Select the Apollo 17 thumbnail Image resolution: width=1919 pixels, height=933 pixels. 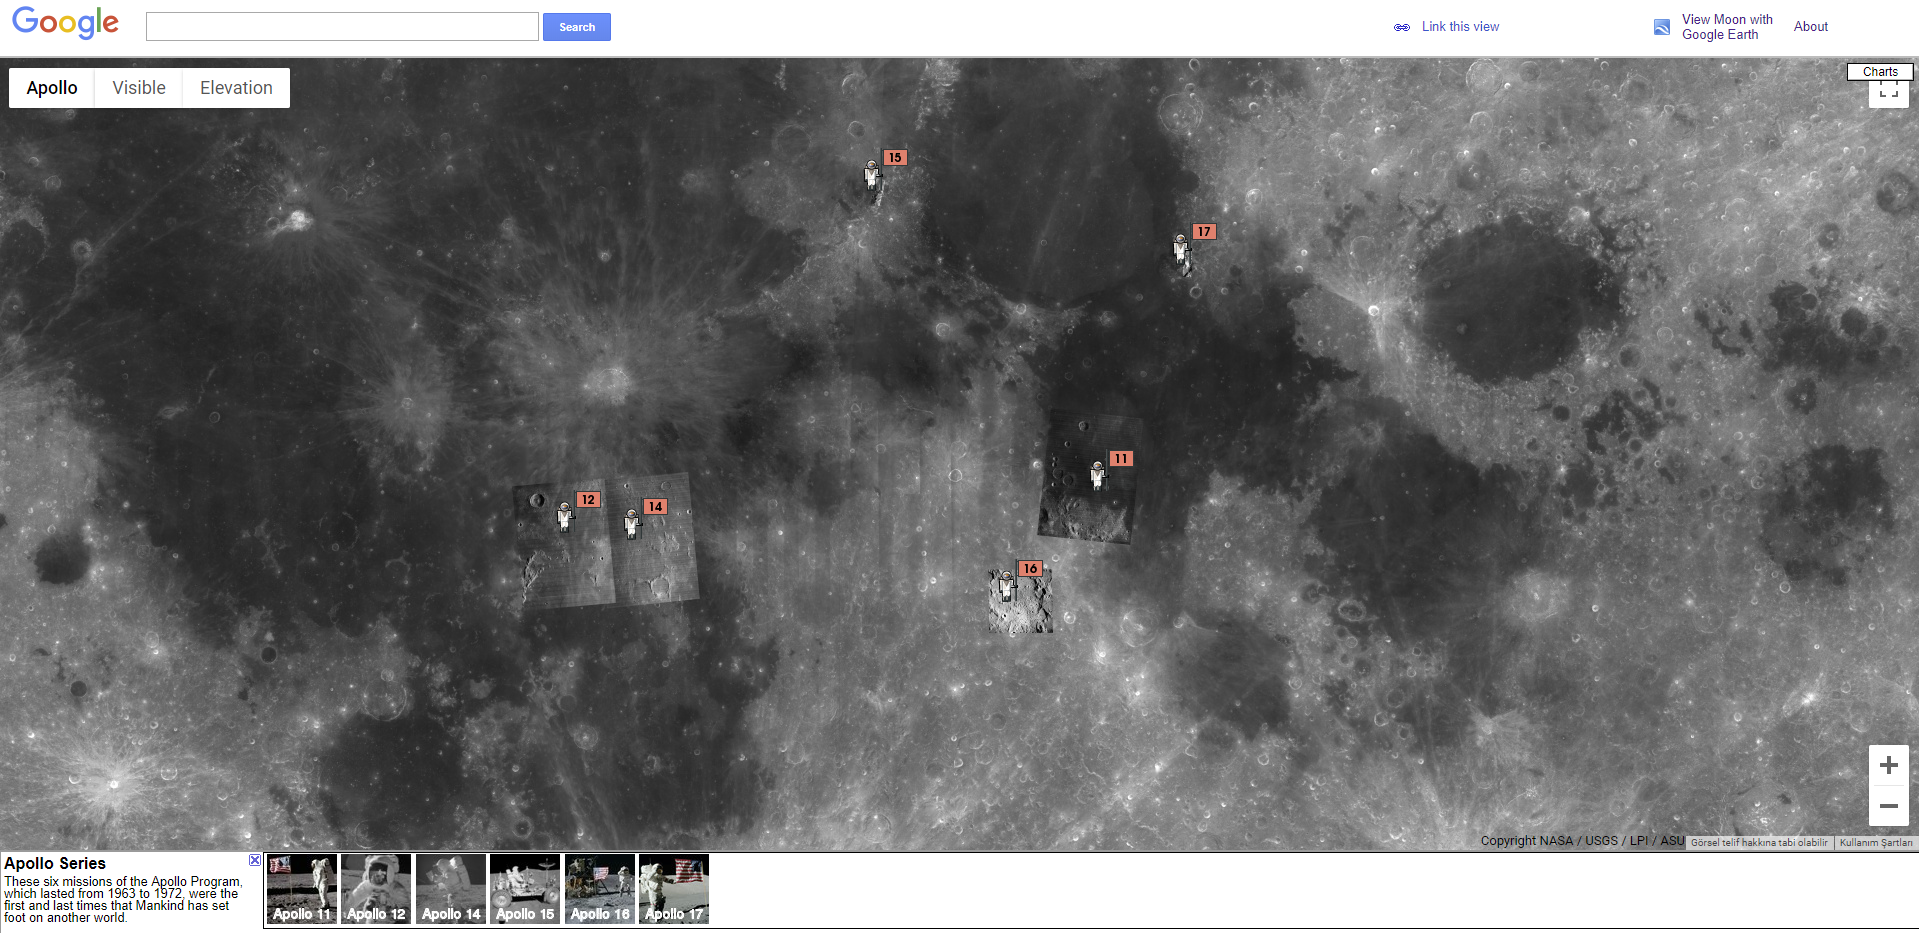(674, 889)
